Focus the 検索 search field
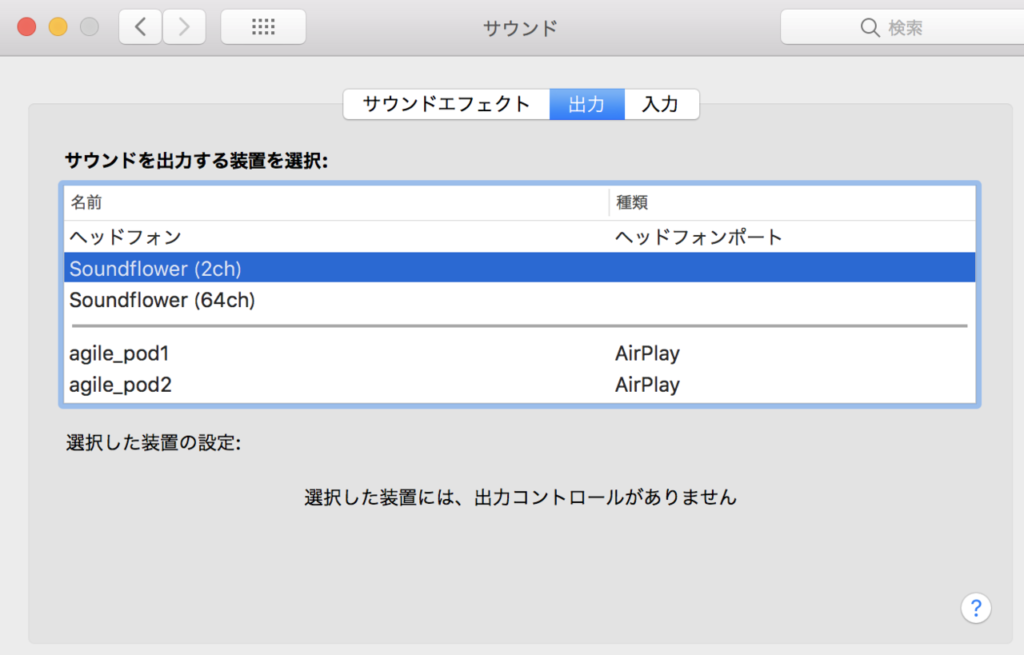This screenshot has width=1024, height=655. click(903, 27)
